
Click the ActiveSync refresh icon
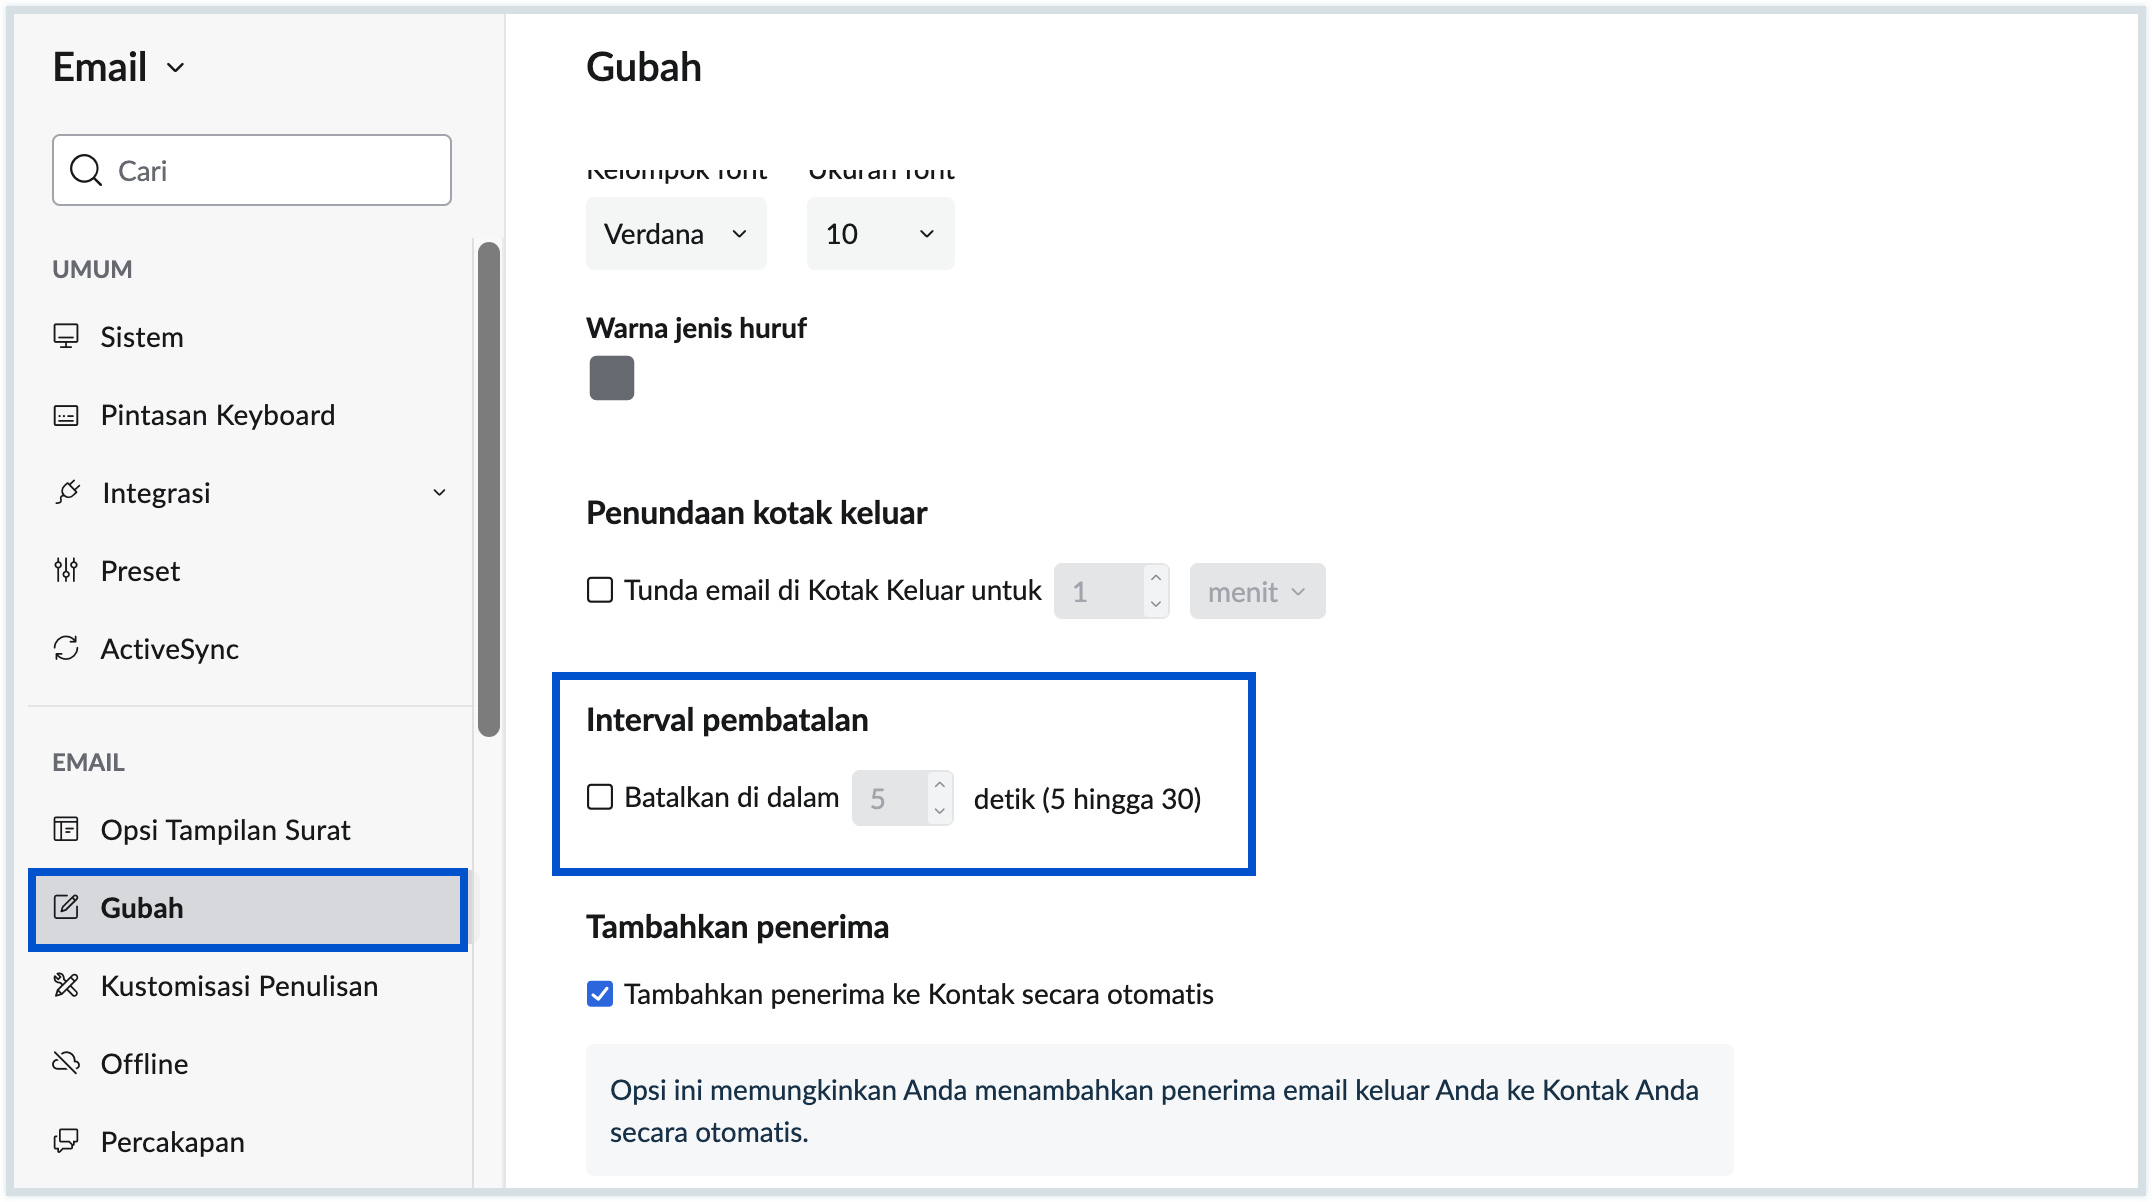click(66, 648)
